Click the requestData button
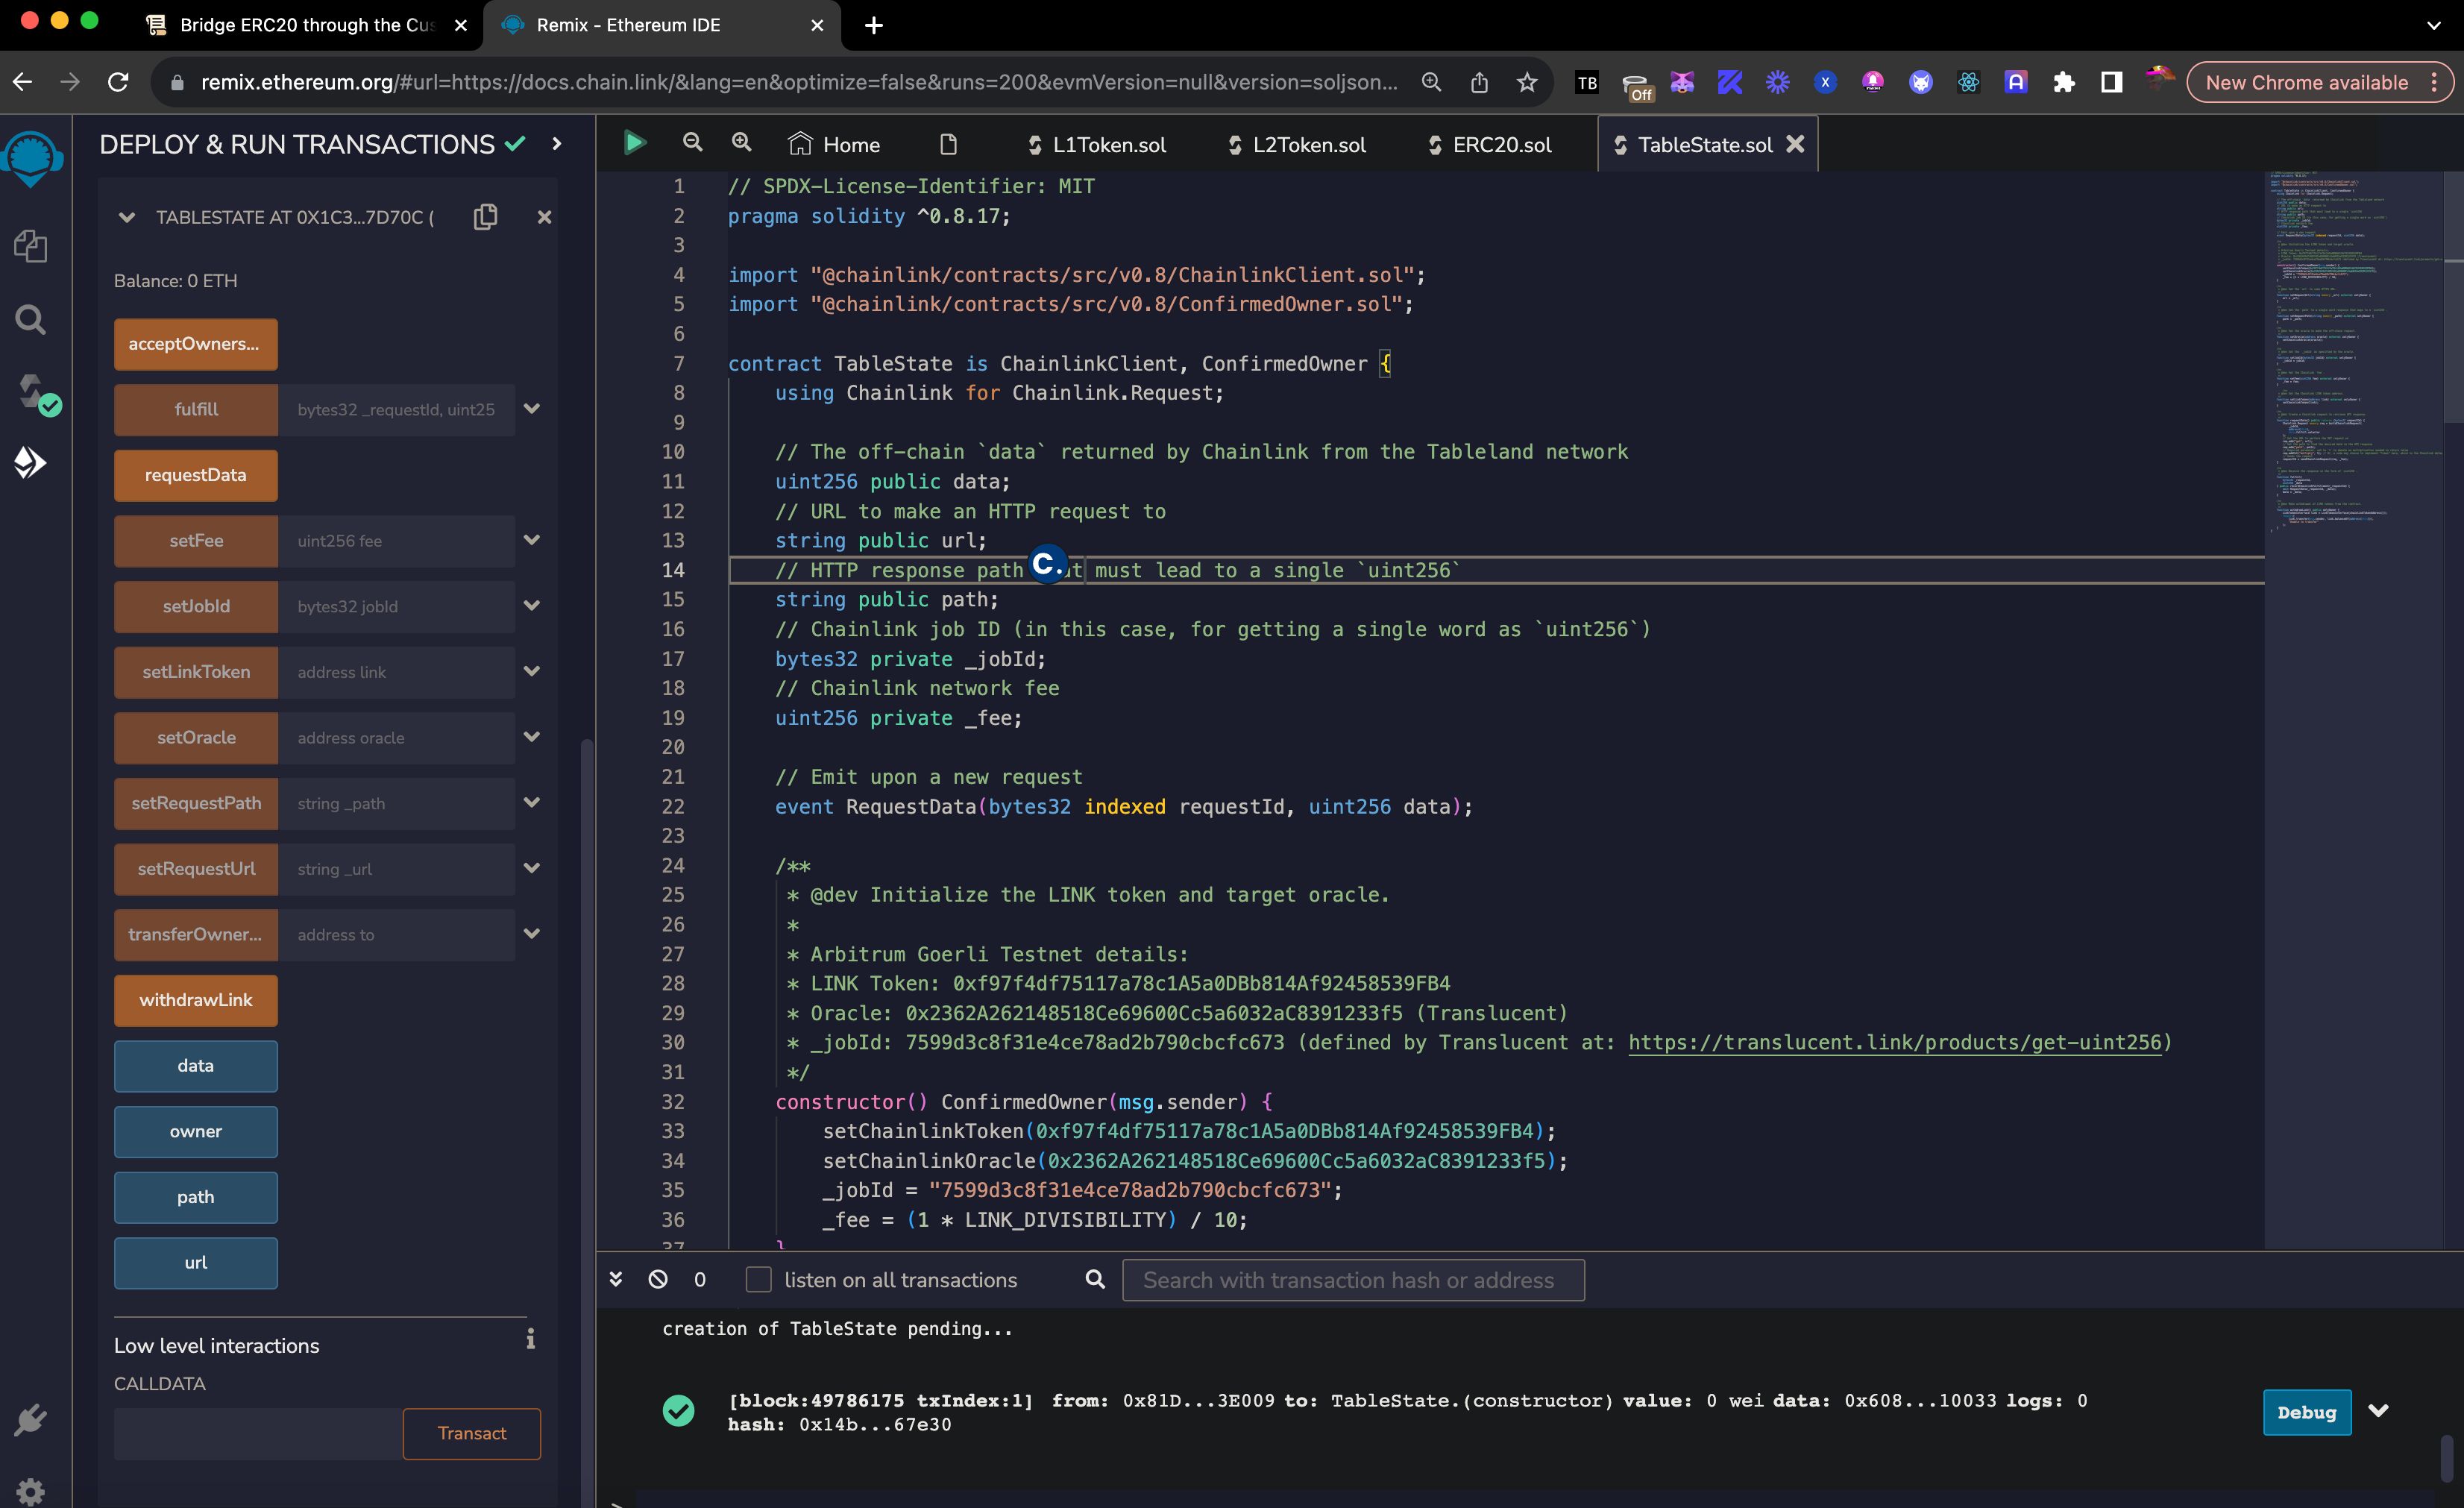This screenshot has height=1508, width=2464. [x=194, y=474]
